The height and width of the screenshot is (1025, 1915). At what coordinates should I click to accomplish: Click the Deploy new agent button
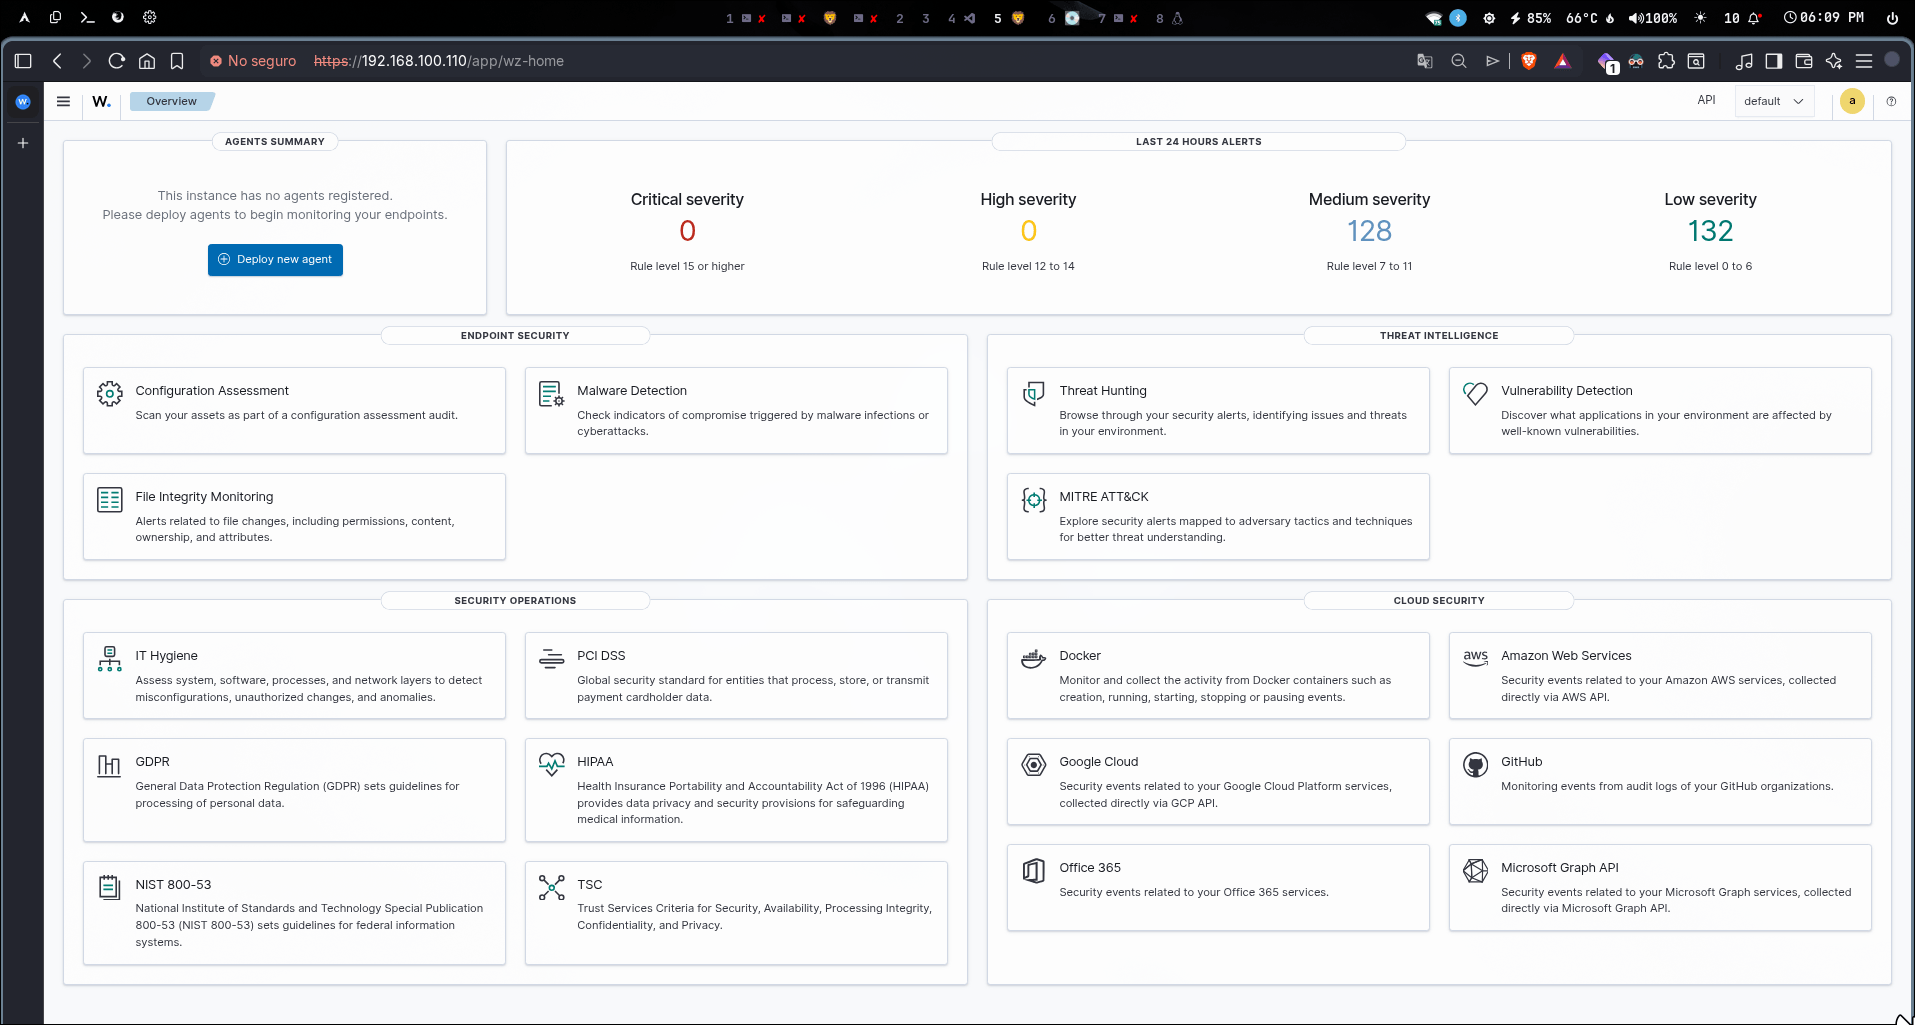[275, 260]
